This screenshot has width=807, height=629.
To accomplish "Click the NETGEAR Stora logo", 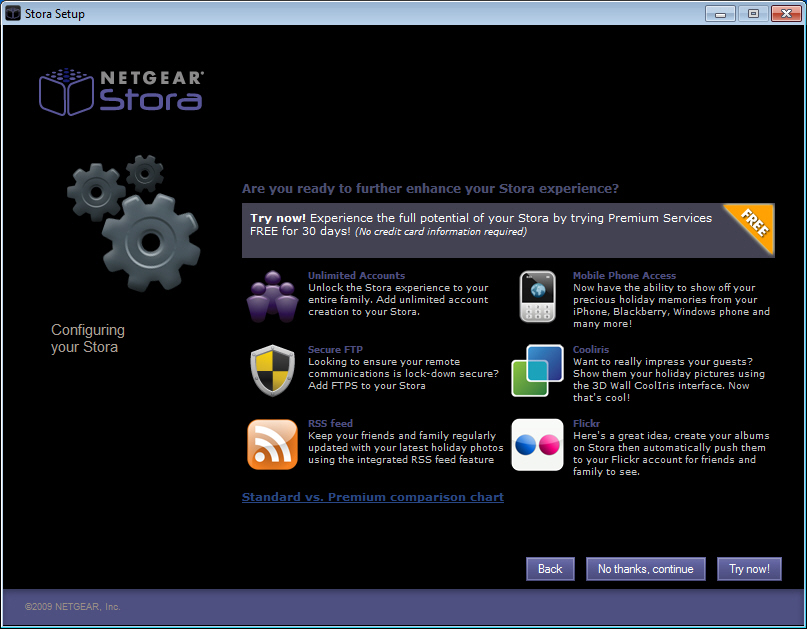I will click(121, 91).
